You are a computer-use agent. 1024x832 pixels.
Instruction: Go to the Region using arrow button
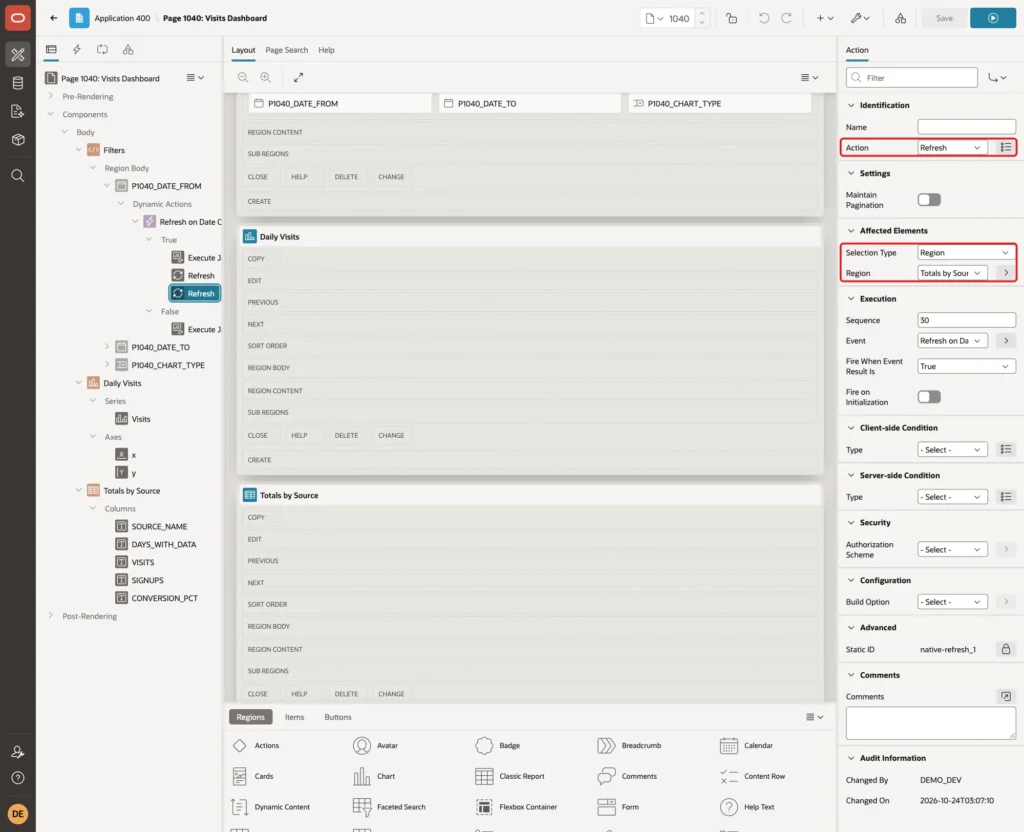click(x=1006, y=273)
